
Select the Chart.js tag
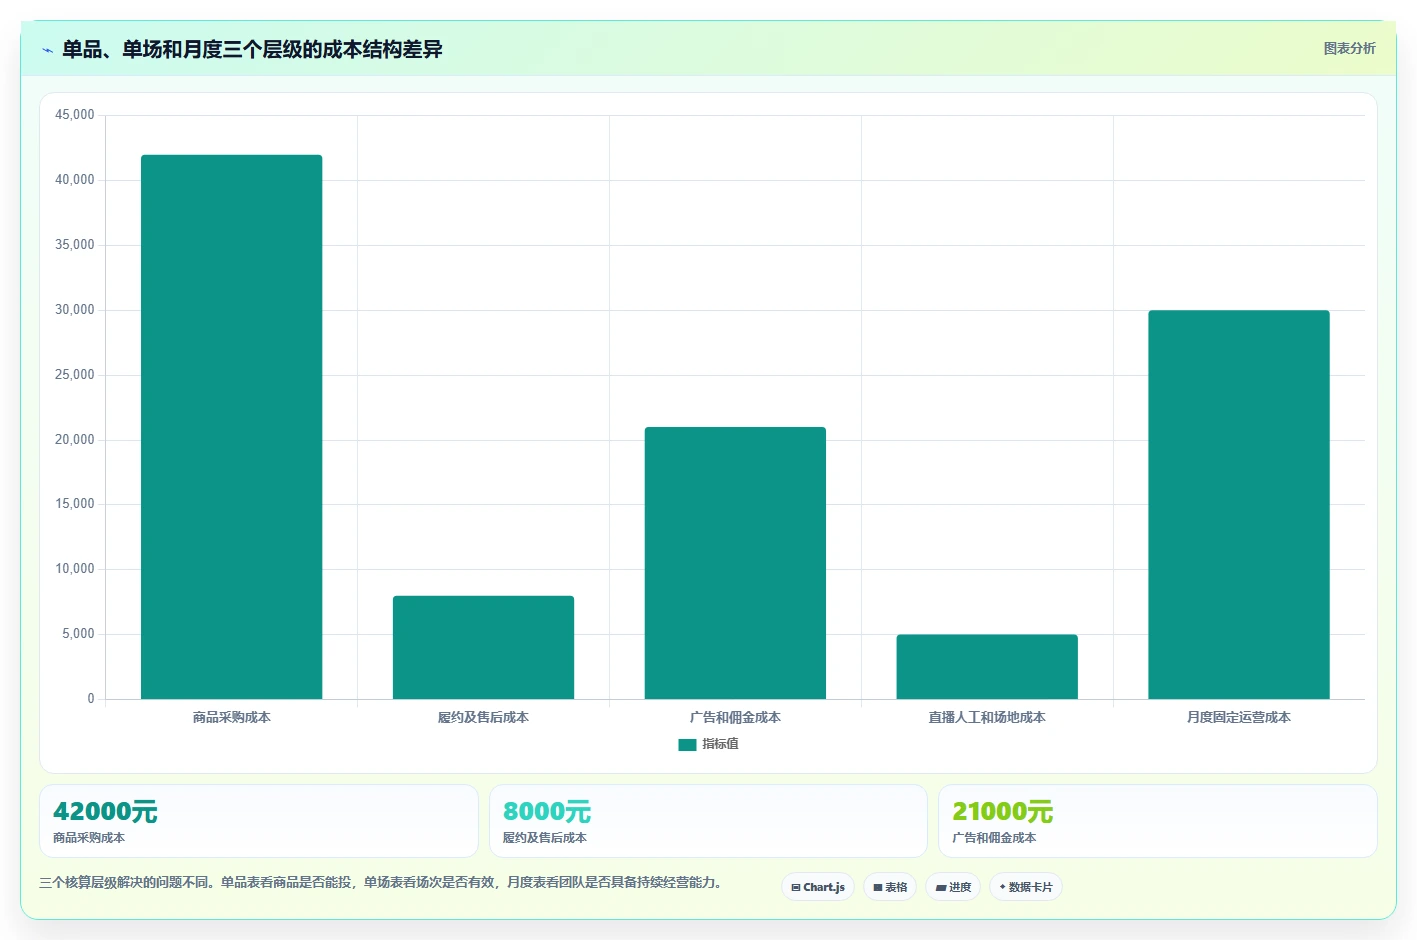point(818,887)
